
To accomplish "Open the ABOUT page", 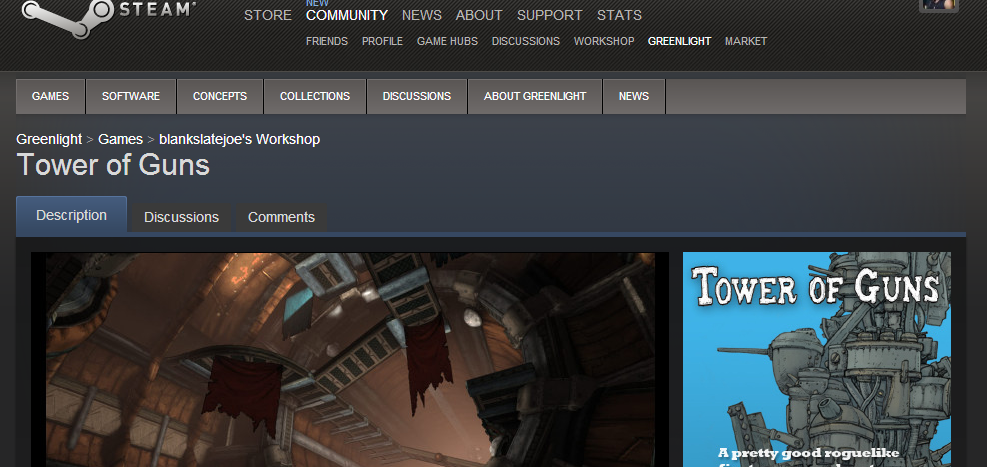I will click(479, 15).
